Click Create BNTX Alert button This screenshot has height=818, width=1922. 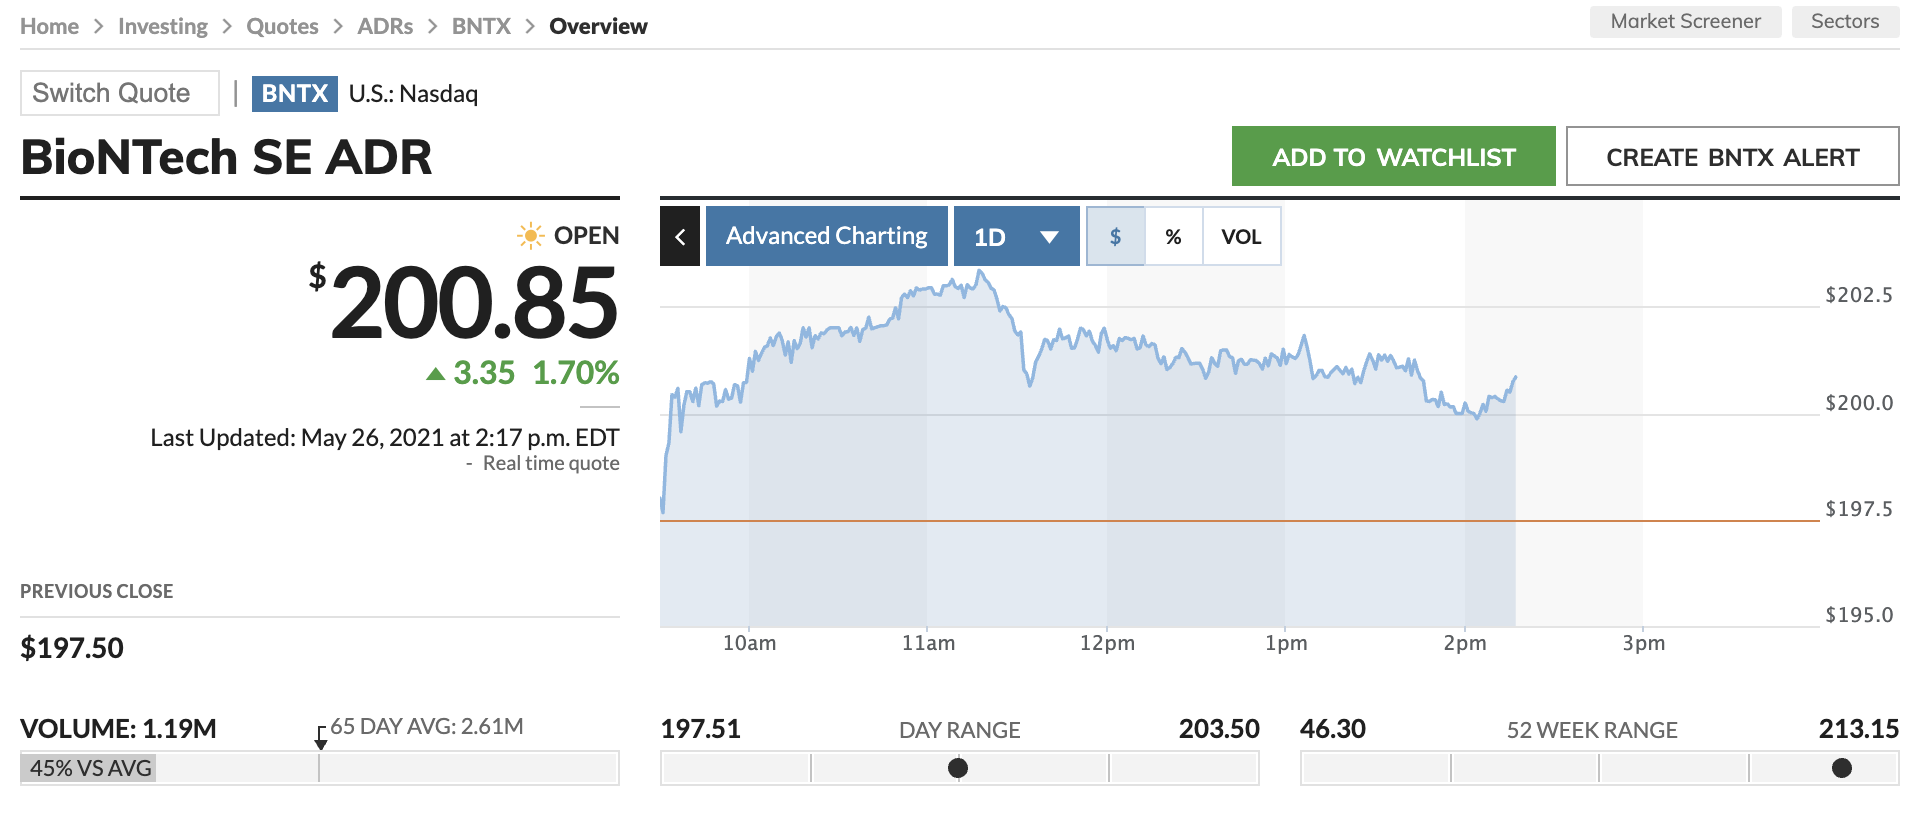tap(1732, 157)
